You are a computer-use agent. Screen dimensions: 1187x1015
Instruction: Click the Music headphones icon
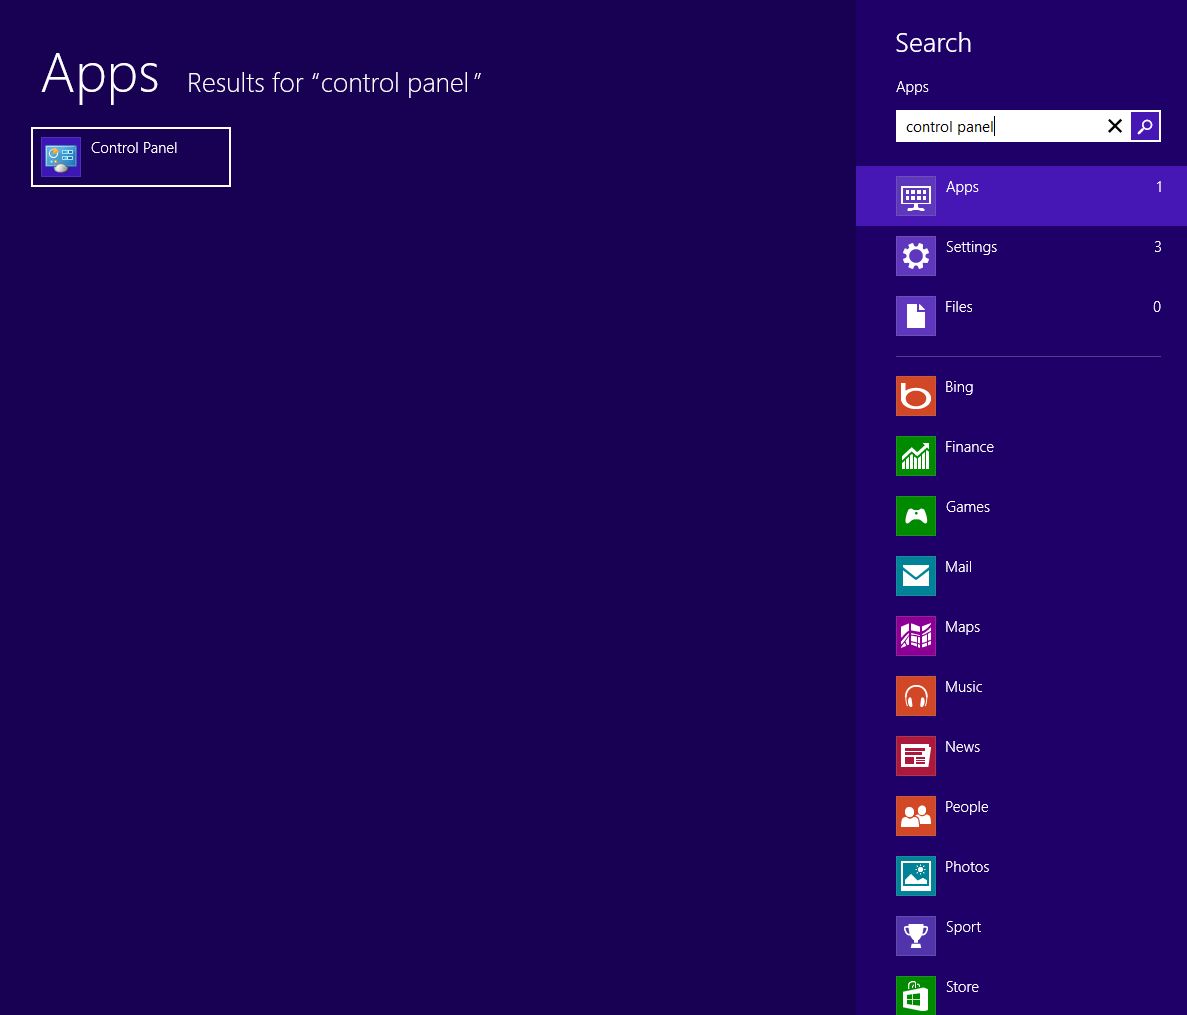tap(915, 696)
